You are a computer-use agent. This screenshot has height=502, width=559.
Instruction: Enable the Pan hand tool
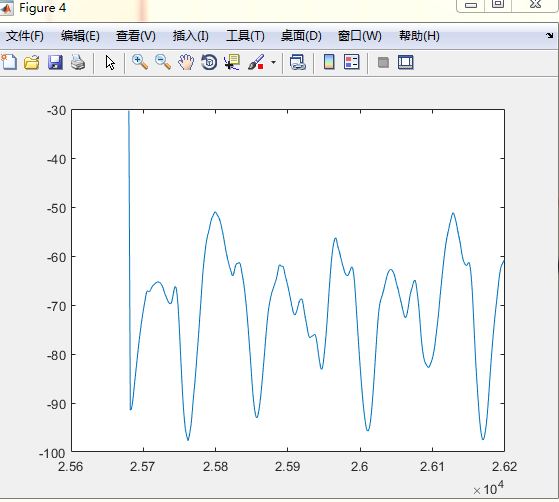[x=186, y=62]
